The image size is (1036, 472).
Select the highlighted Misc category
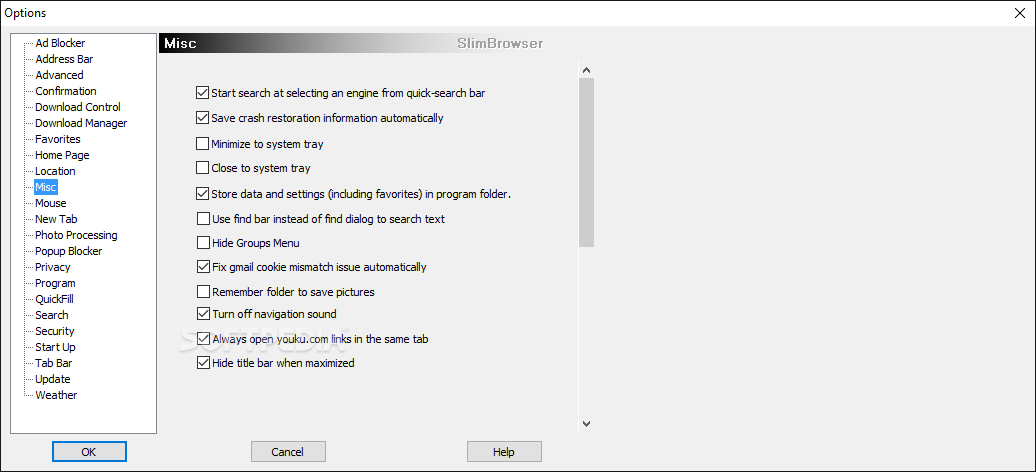[46, 187]
